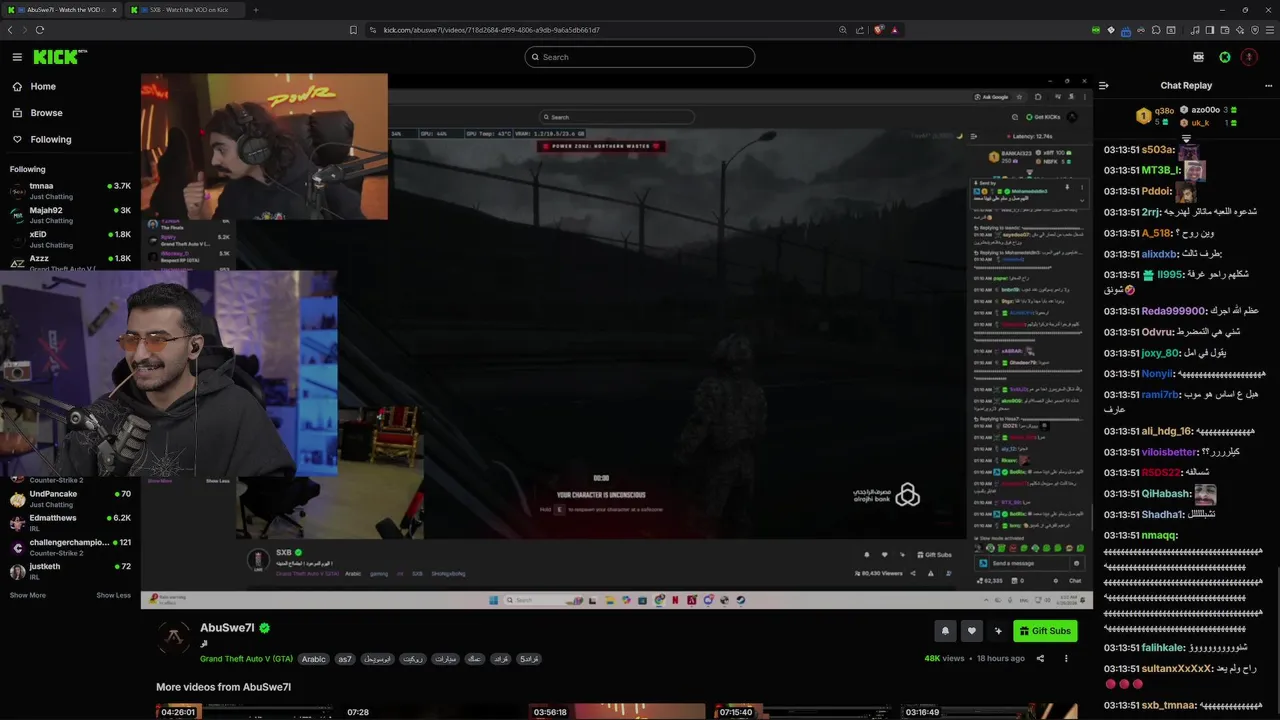Toggle notifications bell for AbuSwe7l
The height and width of the screenshot is (720, 1280).
click(945, 631)
